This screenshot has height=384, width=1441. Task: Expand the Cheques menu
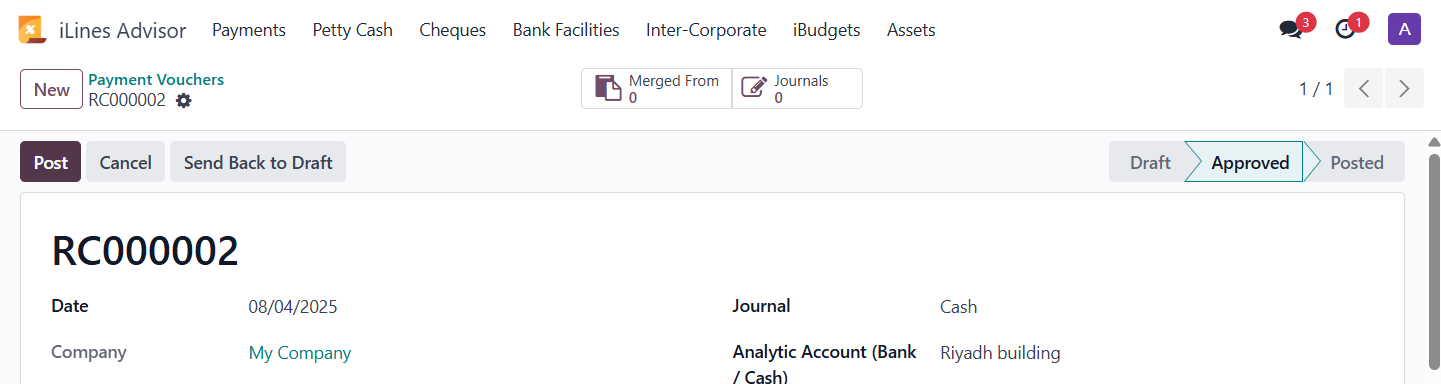point(452,30)
